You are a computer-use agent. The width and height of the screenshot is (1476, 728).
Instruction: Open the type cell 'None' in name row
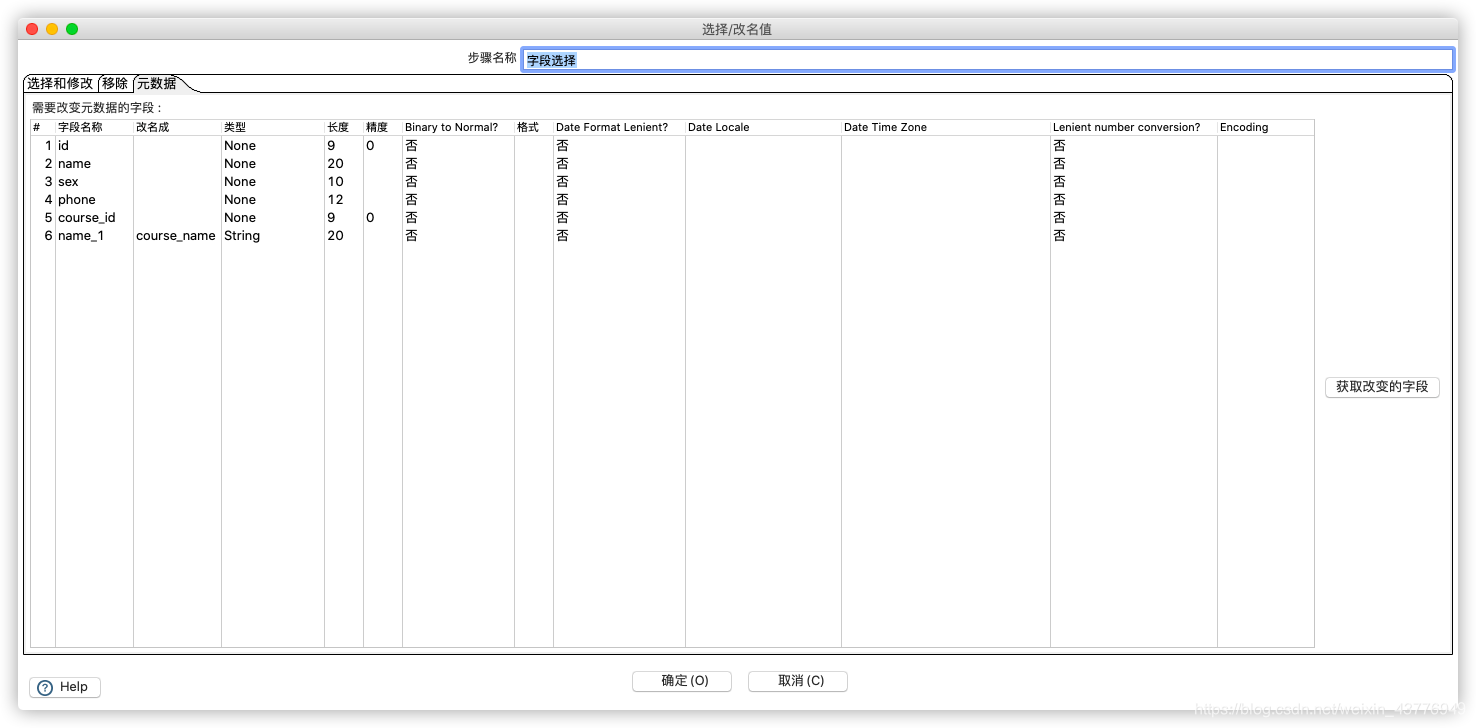(x=273, y=163)
